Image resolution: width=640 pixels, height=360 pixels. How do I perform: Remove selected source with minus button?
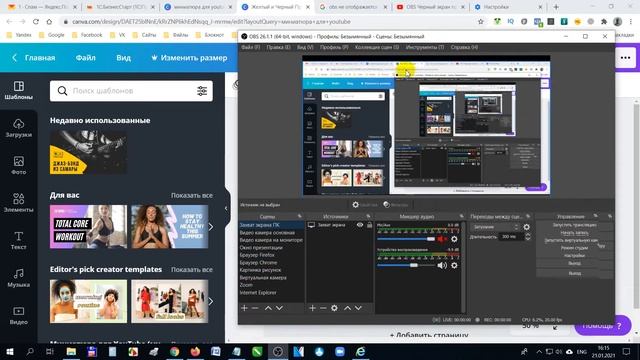(323, 308)
